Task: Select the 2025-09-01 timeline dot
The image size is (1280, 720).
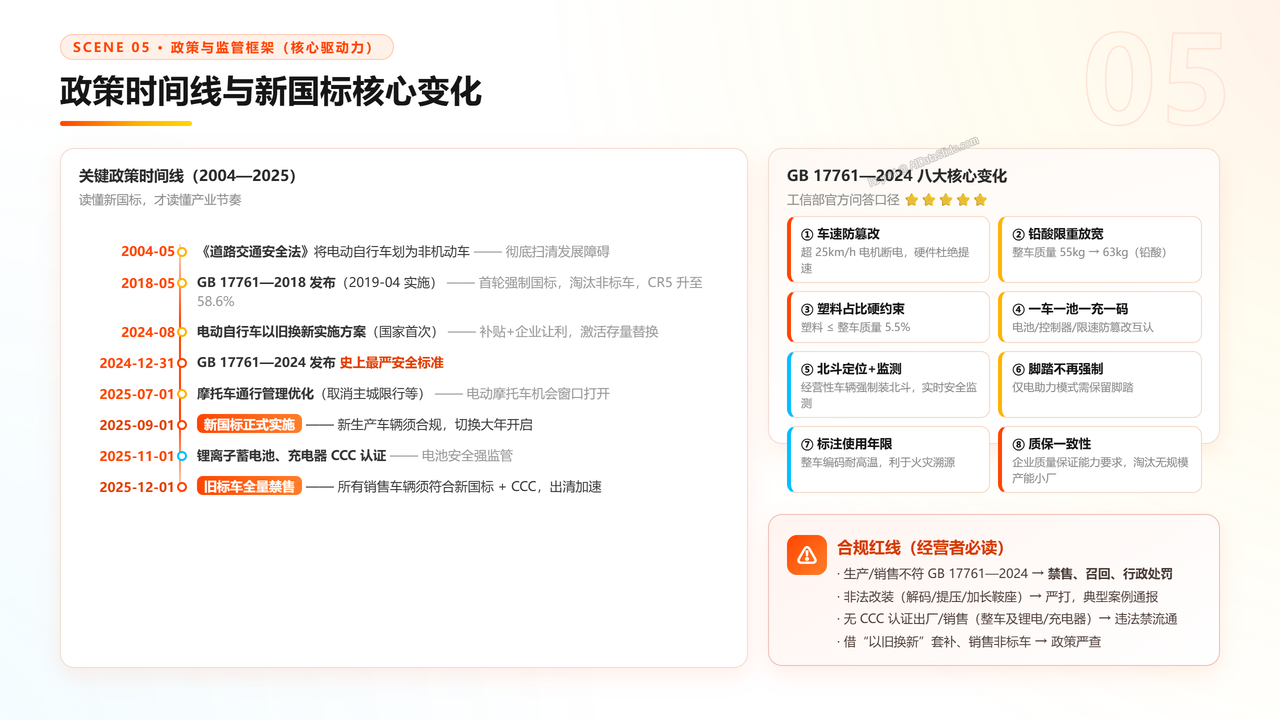Action: pyautogui.click(x=182, y=425)
